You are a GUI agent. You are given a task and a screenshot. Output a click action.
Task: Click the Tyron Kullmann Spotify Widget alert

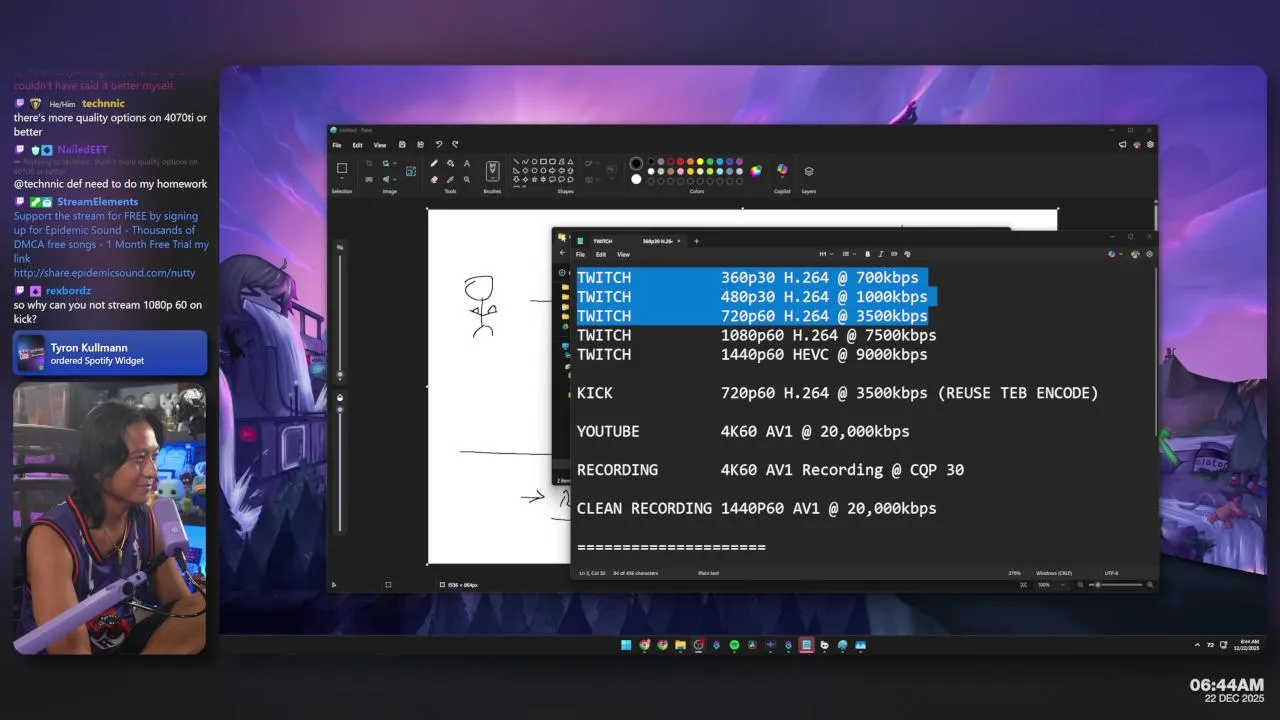(x=110, y=353)
